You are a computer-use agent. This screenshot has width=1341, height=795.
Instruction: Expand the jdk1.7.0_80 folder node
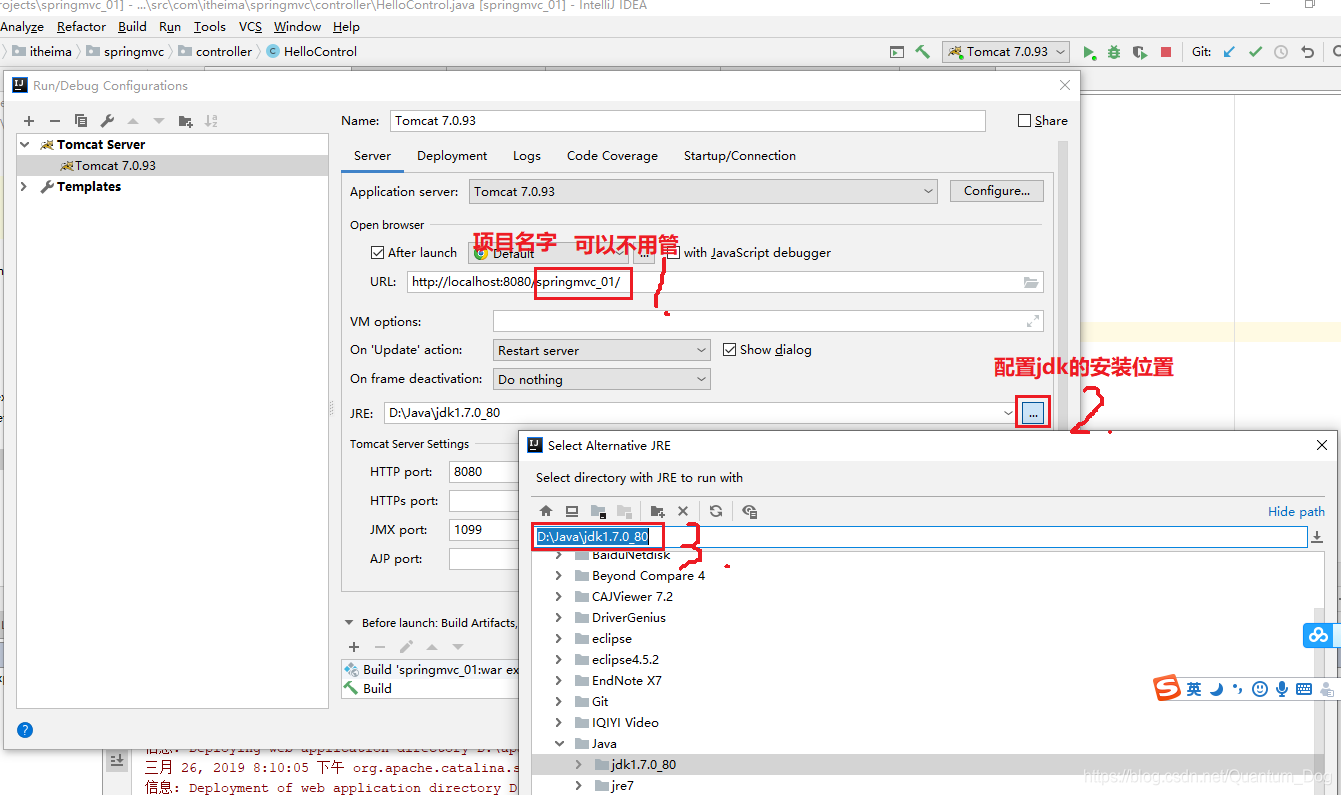point(579,764)
